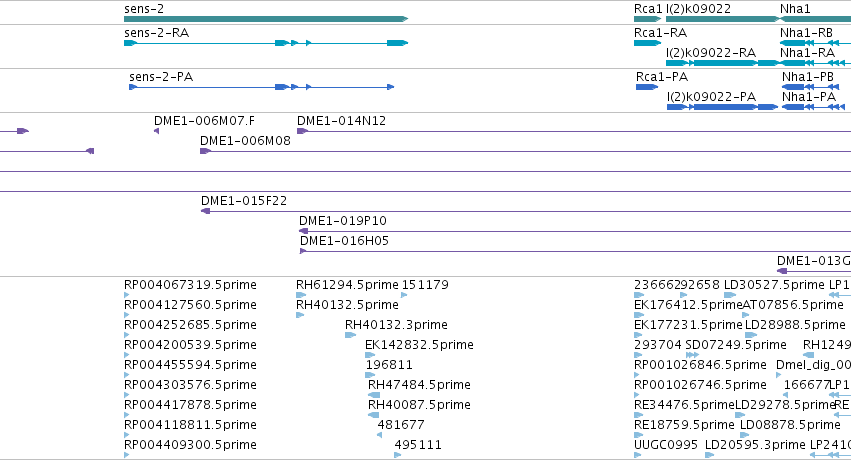Screen dimensions: 851x460
Task: Click the DME1-006M08 feature arrow
Action: (x=205, y=151)
